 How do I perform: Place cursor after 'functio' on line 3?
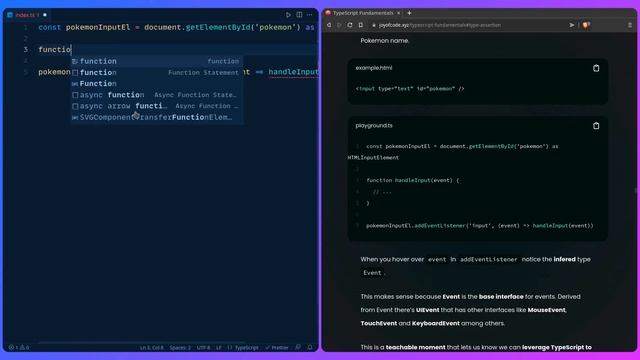tap(71, 50)
